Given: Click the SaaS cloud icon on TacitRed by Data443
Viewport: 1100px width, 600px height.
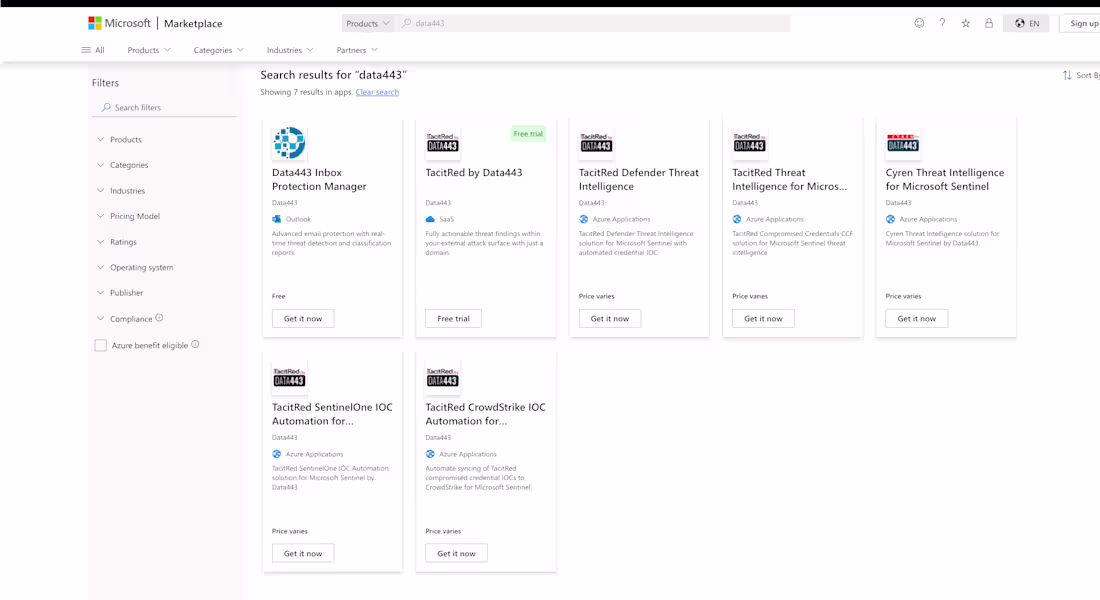Looking at the screenshot, I should (428, 219).
